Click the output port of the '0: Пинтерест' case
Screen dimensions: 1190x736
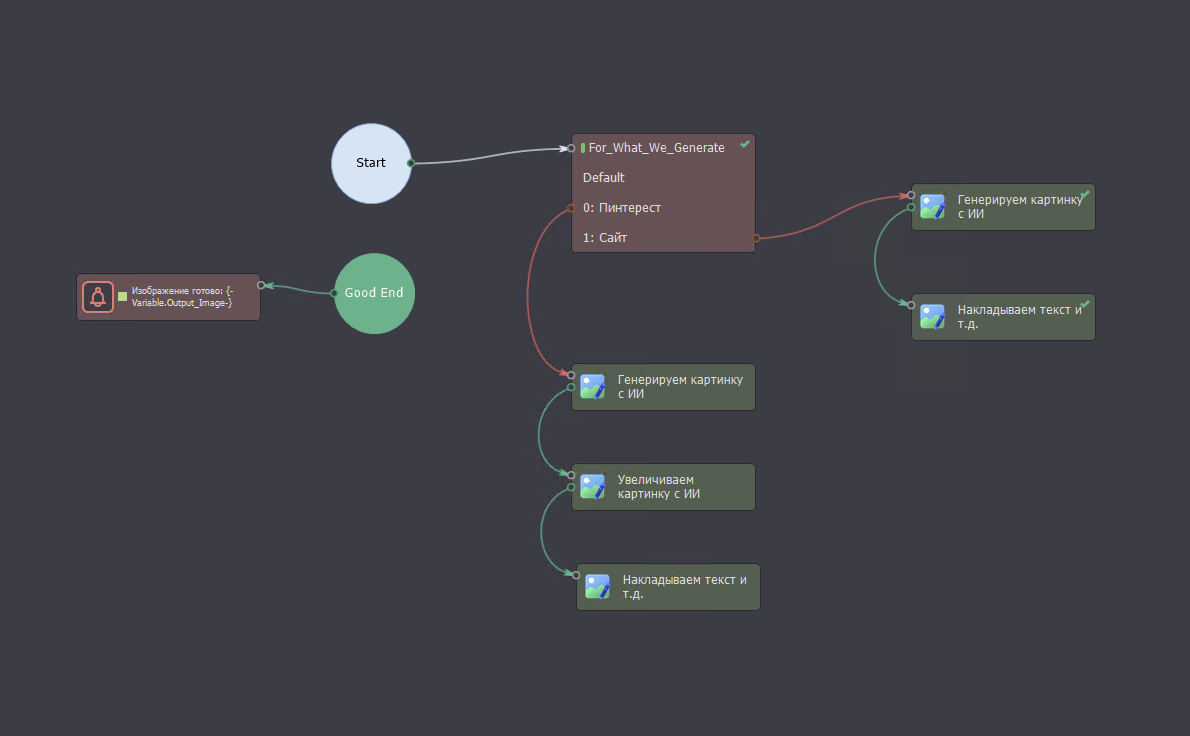[x=571, y=208]
